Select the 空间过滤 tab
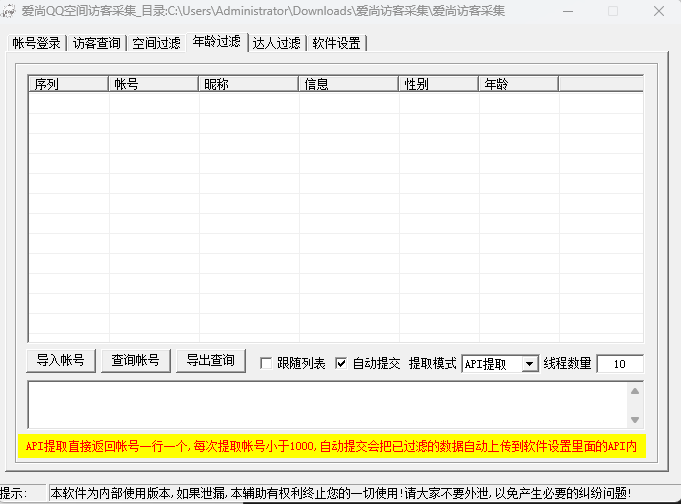Screen dimensions: 681x504 pyautogui.click(x=157, y=43)
